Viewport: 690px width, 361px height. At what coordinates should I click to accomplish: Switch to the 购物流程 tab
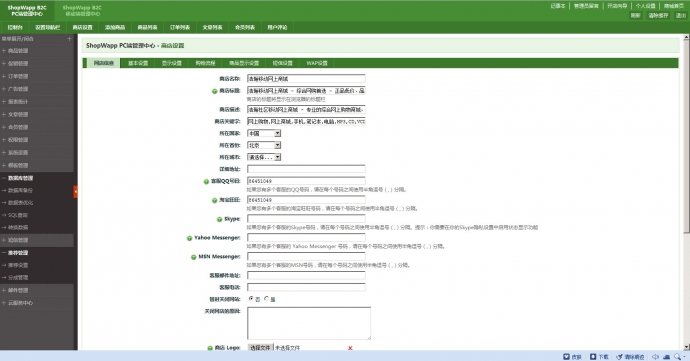pos(205,63)
